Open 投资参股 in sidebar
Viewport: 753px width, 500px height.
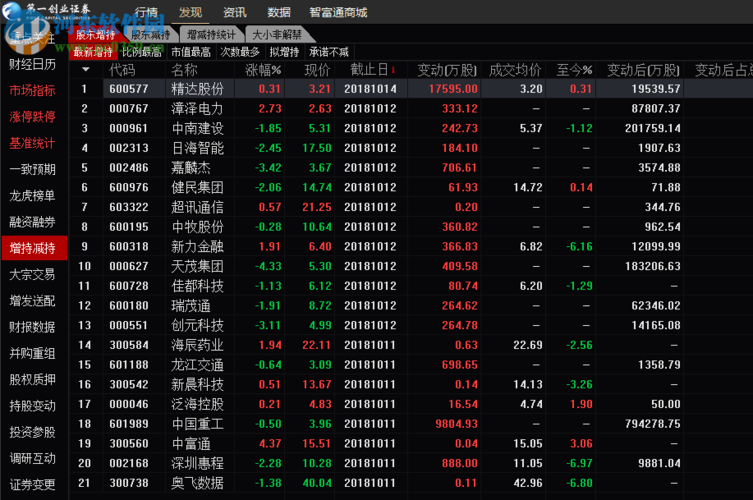click(x=32, y=432)
